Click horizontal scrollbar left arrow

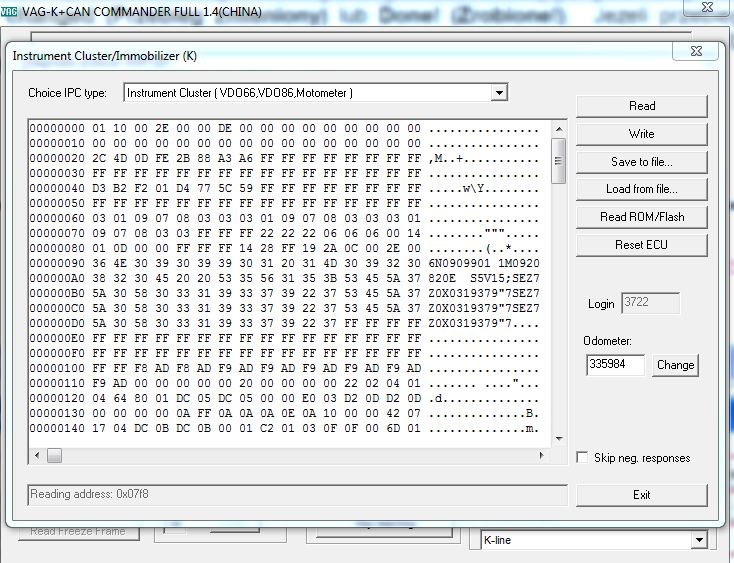[37, 456]
